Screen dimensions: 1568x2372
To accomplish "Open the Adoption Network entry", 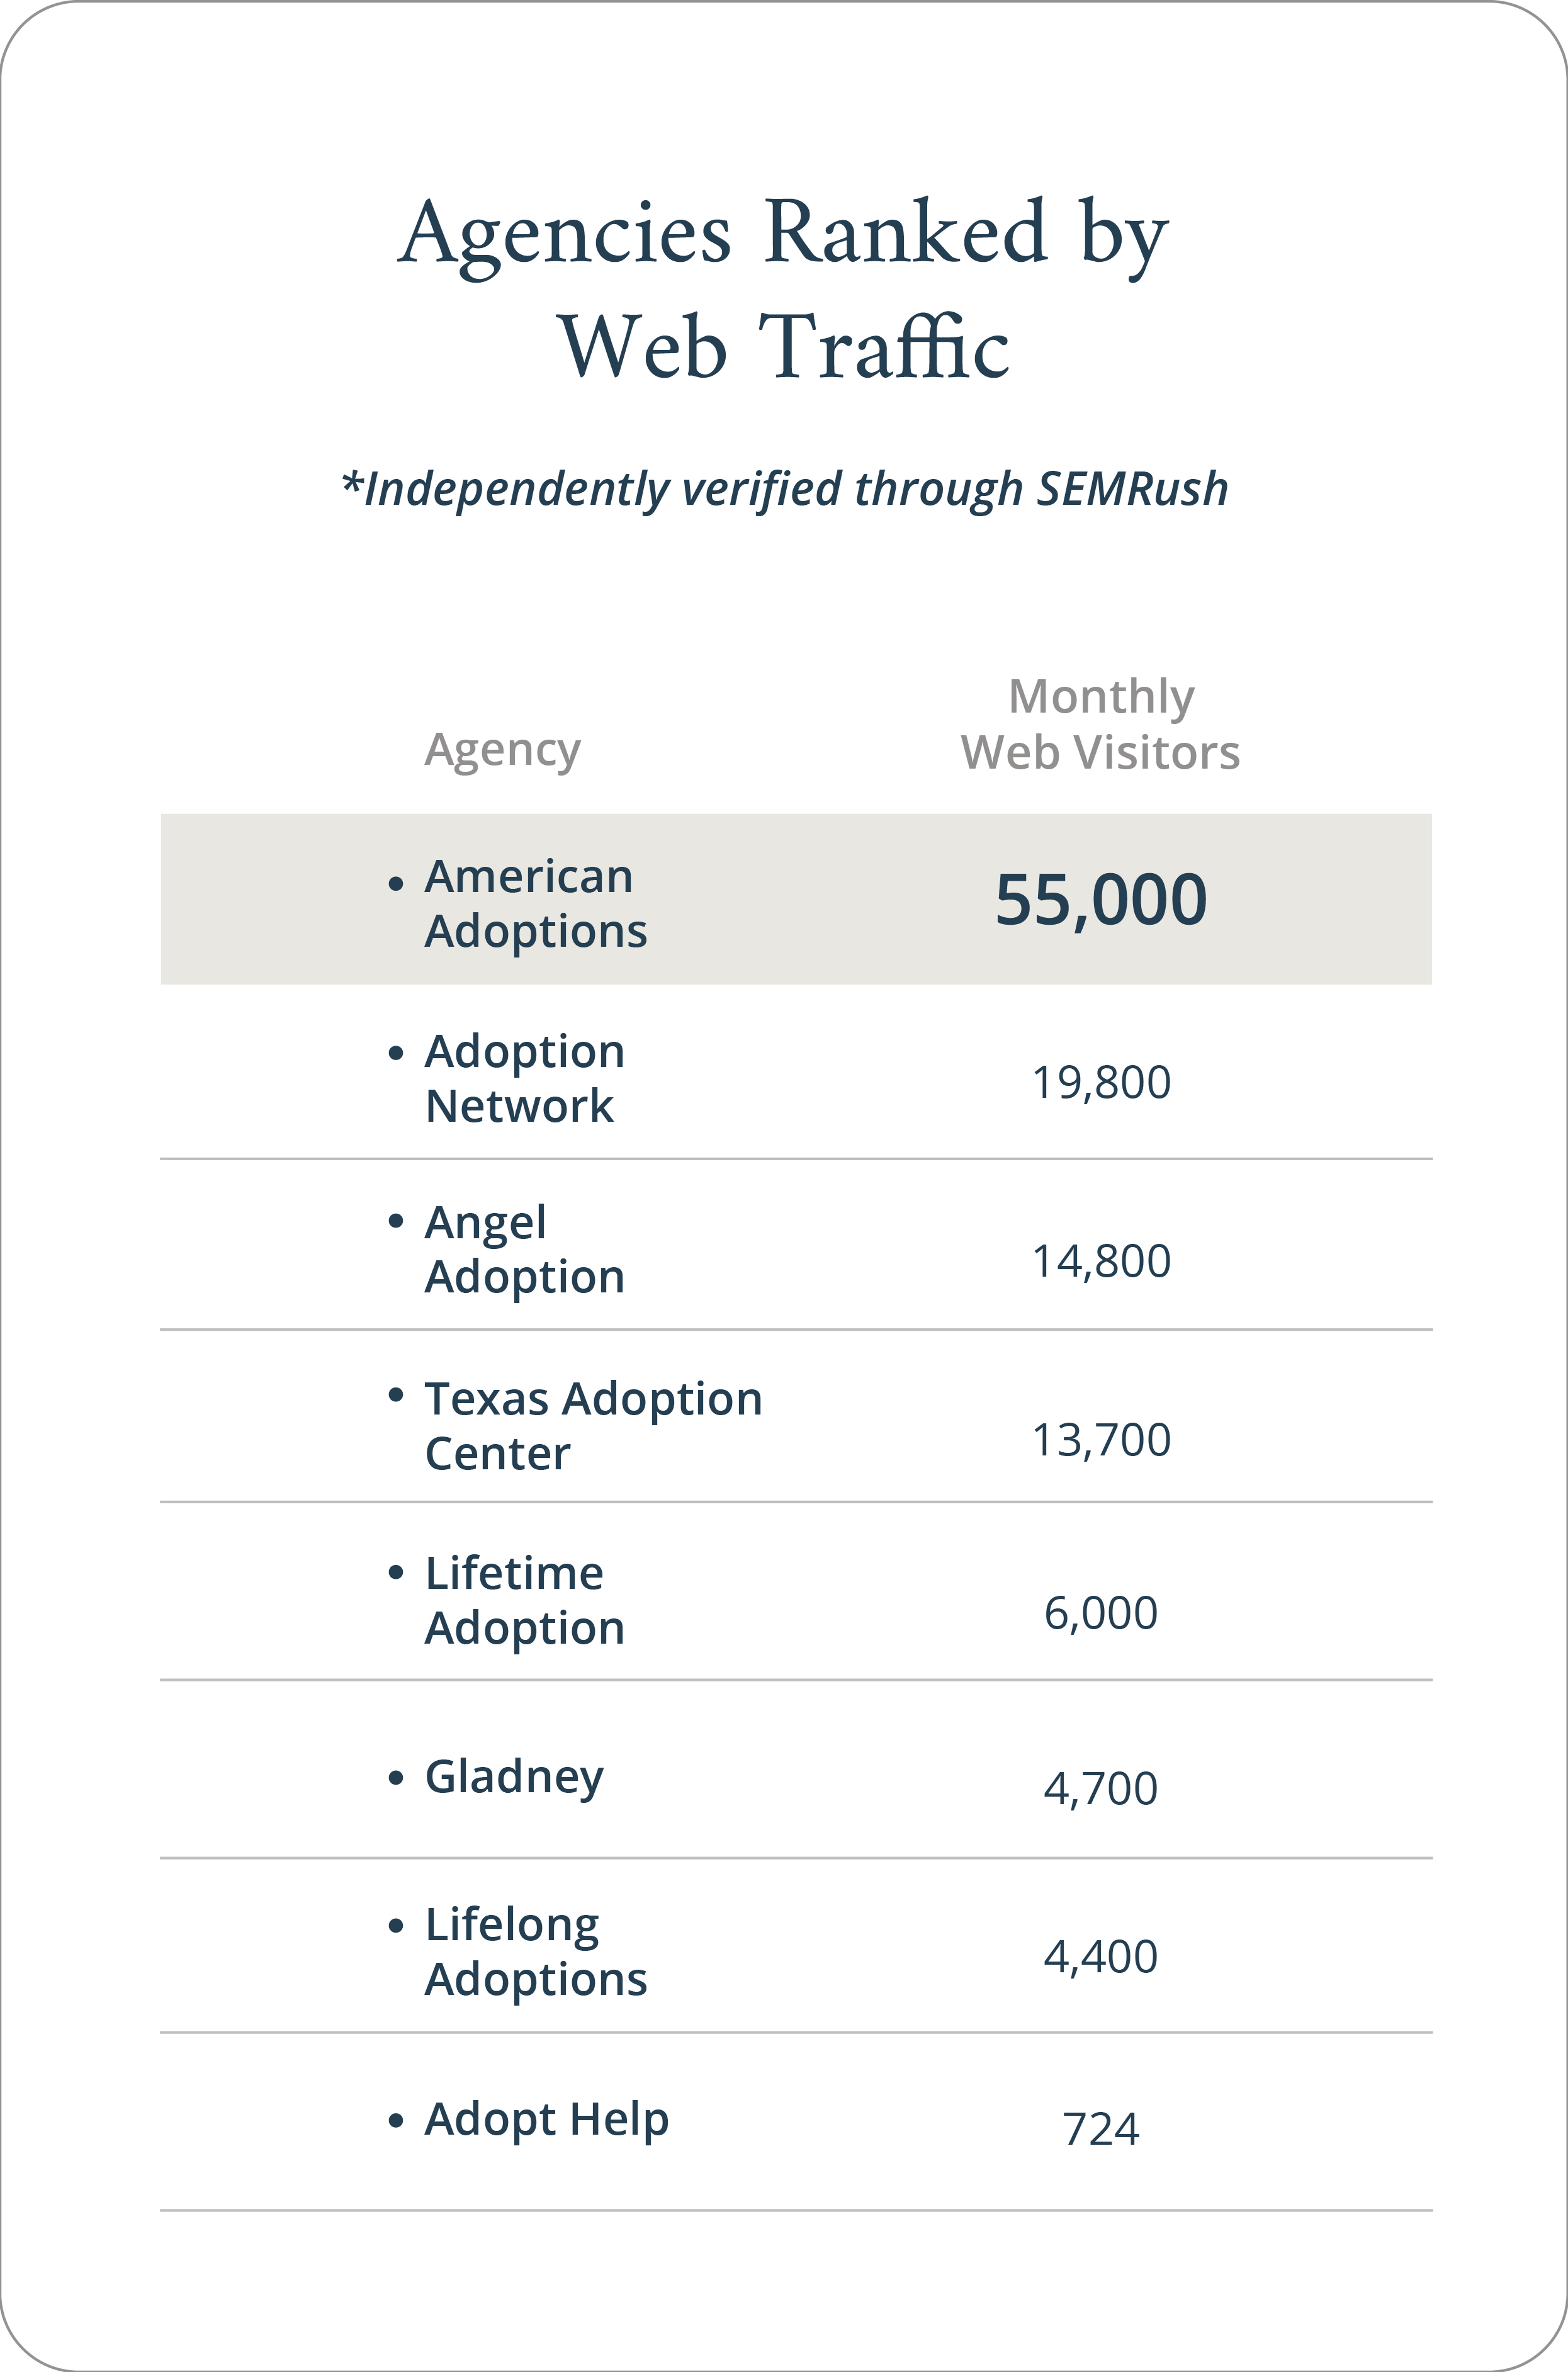I will (525, 1078).
